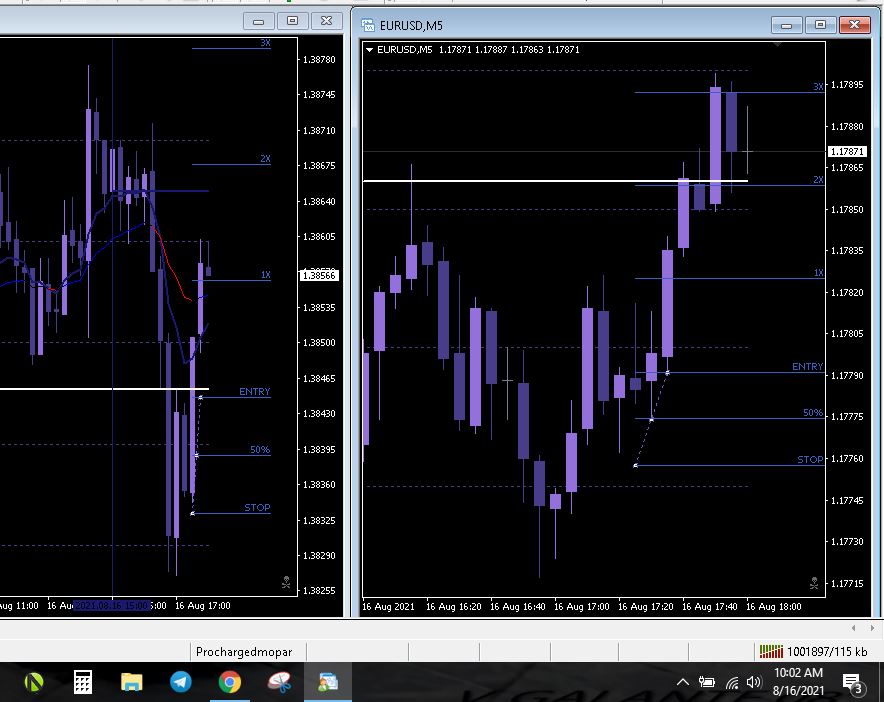Open the notification center with badge 3

(x=853, y=682)
